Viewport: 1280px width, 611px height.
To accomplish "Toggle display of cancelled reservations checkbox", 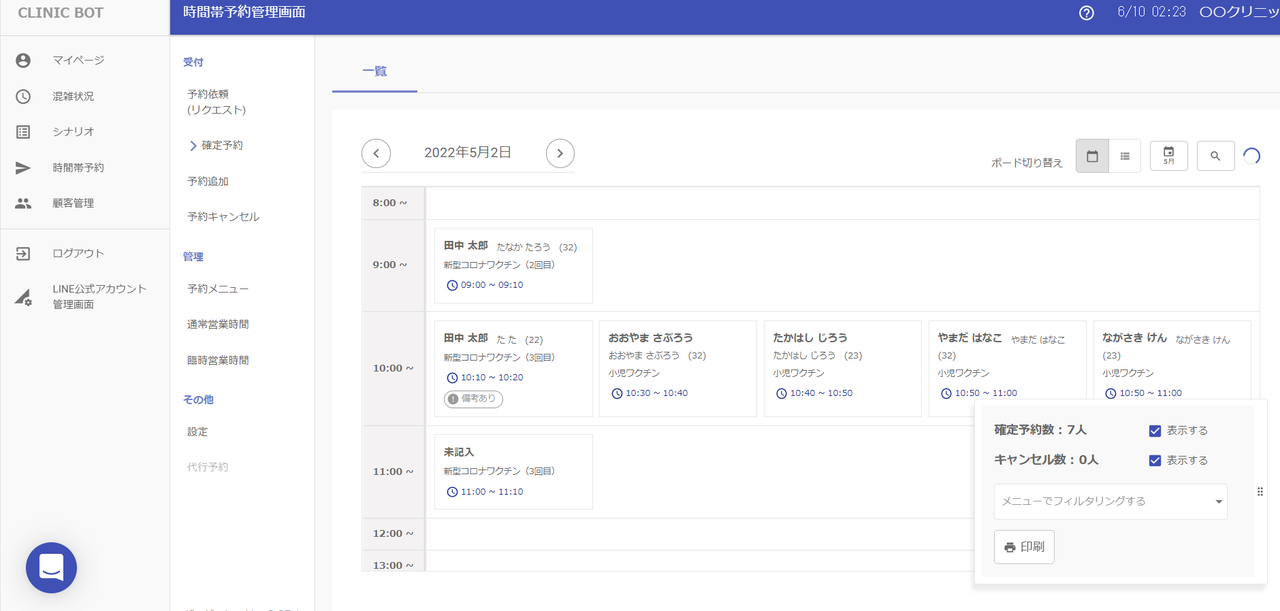I will pos(1155,461).
